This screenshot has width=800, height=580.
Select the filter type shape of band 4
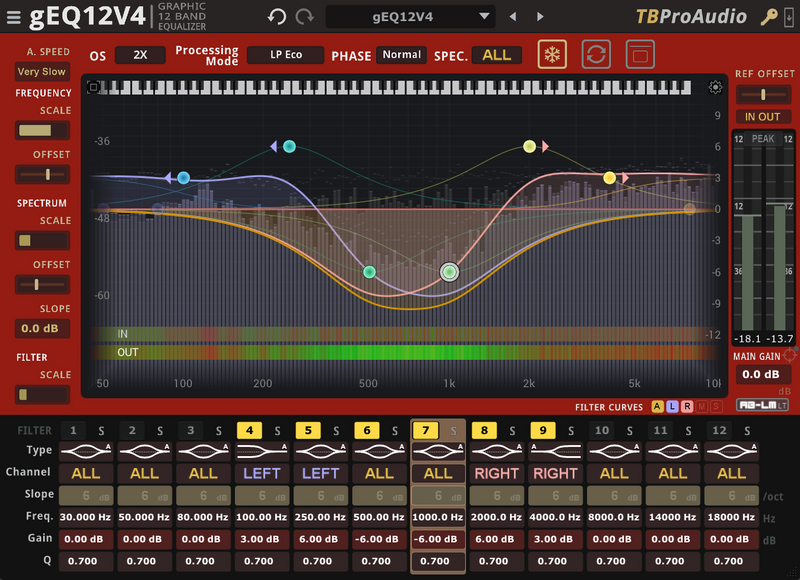[x=261, y=451]
